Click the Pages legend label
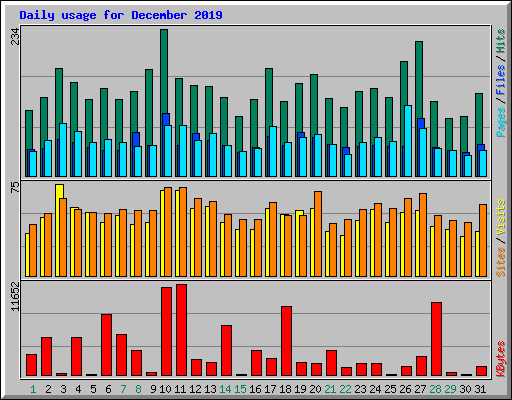This screenshot has height=400, width=512. tap(501, 122)
